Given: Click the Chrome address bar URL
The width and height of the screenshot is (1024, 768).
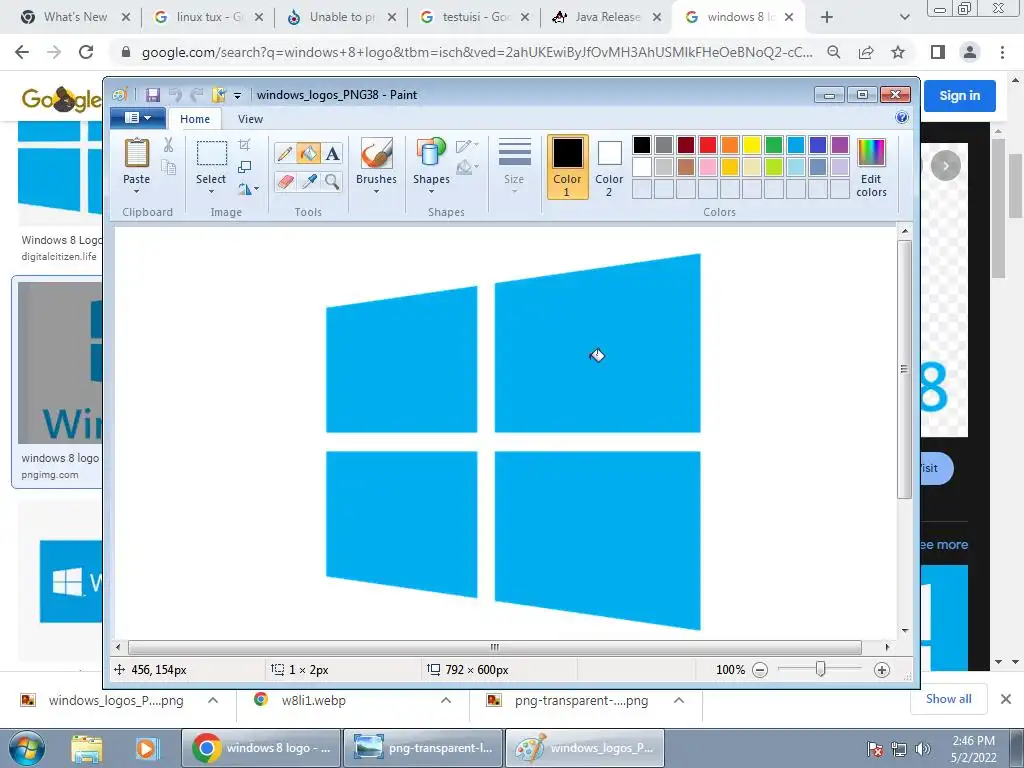Looking at the screenshot, I should coord(477,52).
